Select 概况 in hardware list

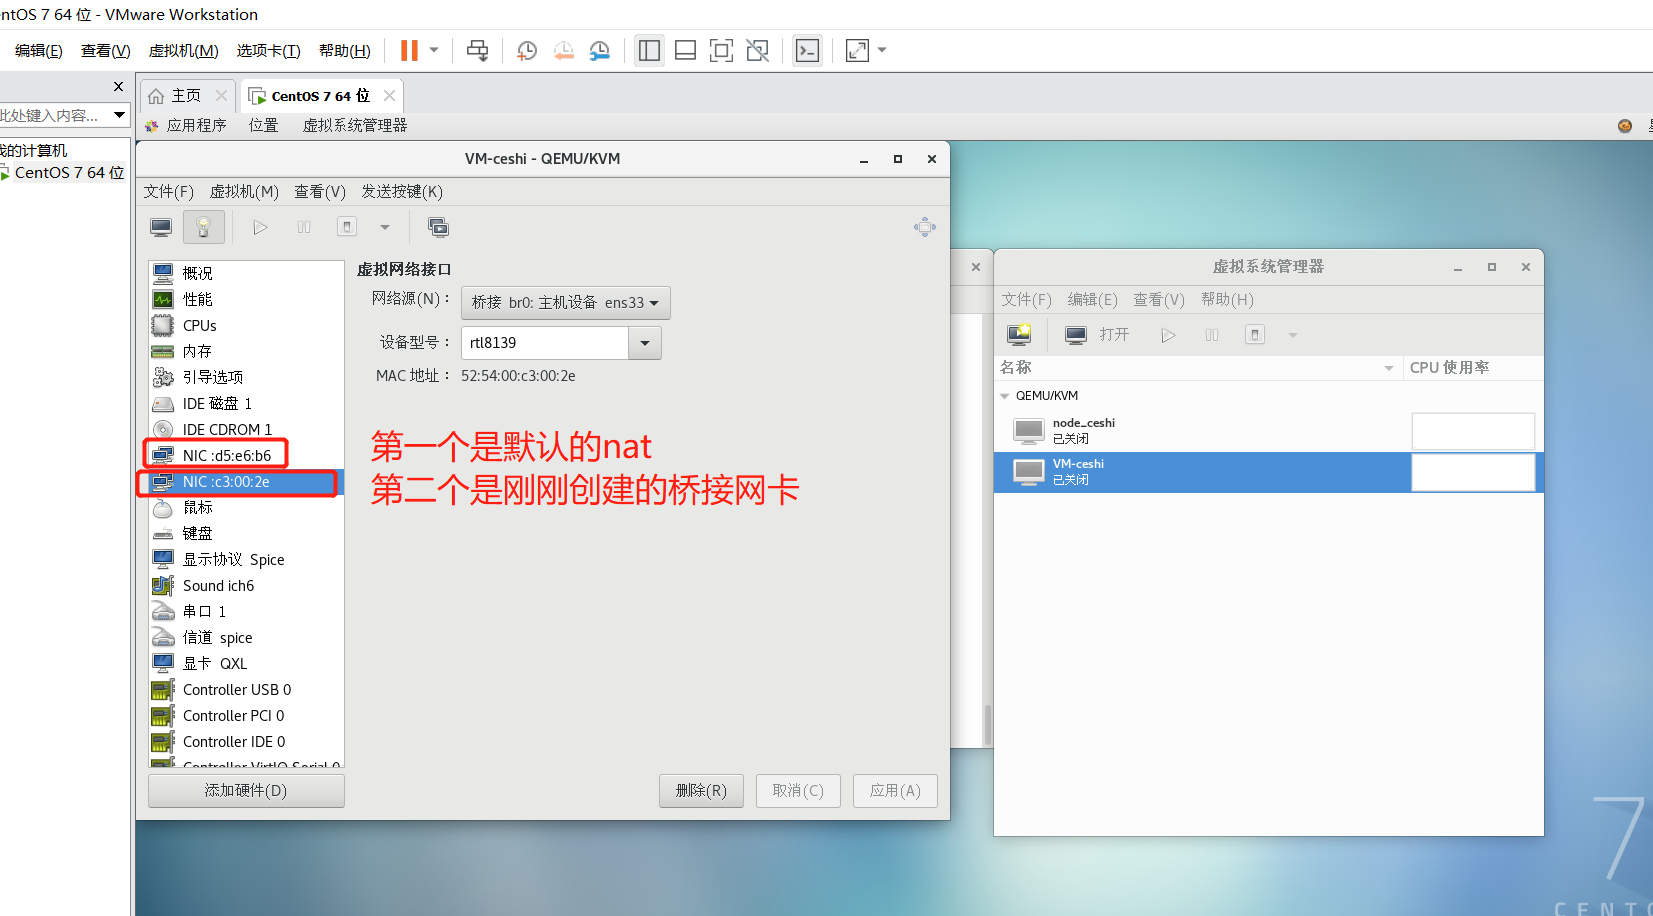click(246, 273)
